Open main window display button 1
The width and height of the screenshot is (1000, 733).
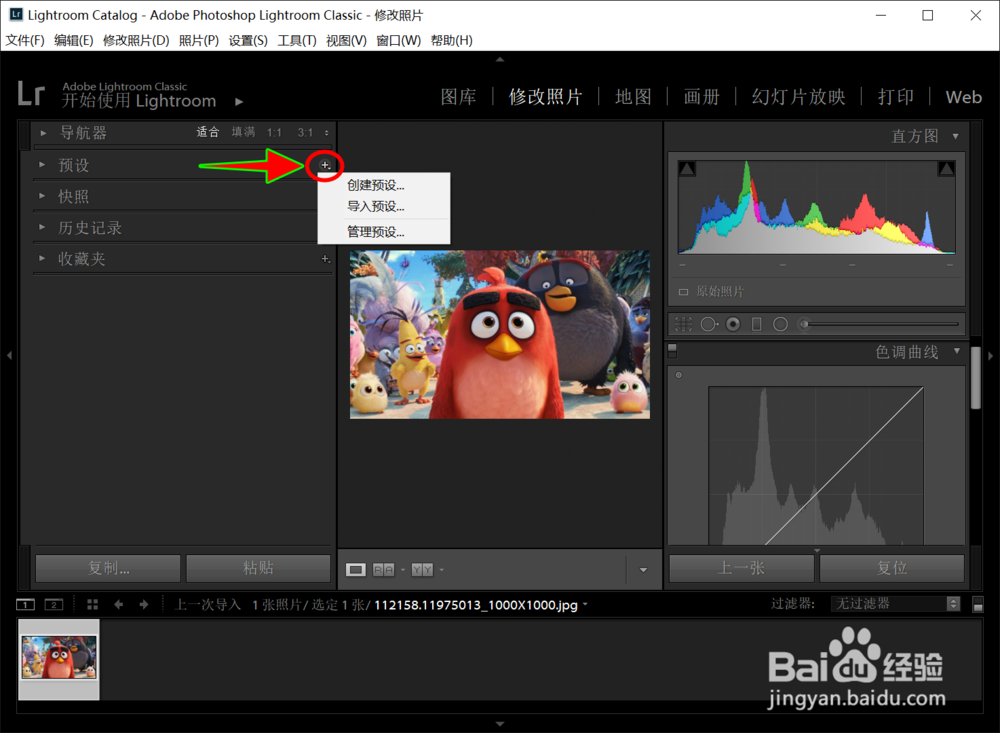[26, 604]
